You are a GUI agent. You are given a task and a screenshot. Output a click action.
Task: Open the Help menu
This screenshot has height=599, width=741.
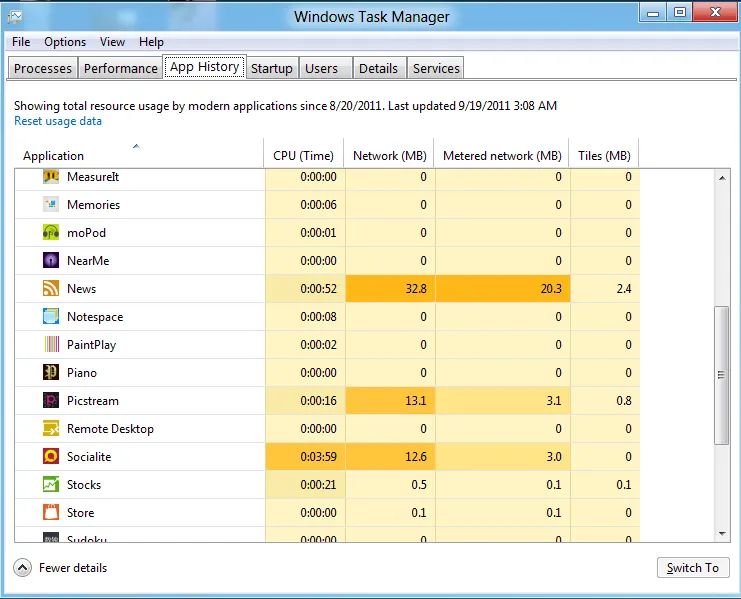pos(151,42)
